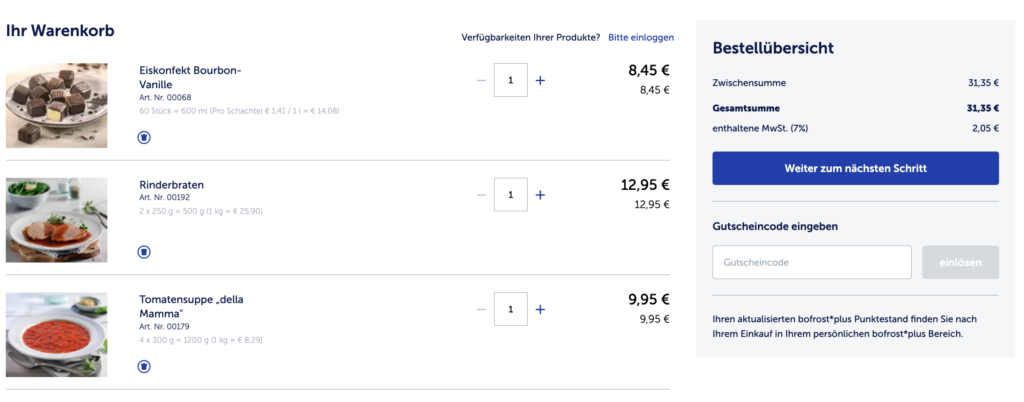1024x402 pixels.
Task: Select quantity field for Tomatensuppe
Action: coord(511,309)
